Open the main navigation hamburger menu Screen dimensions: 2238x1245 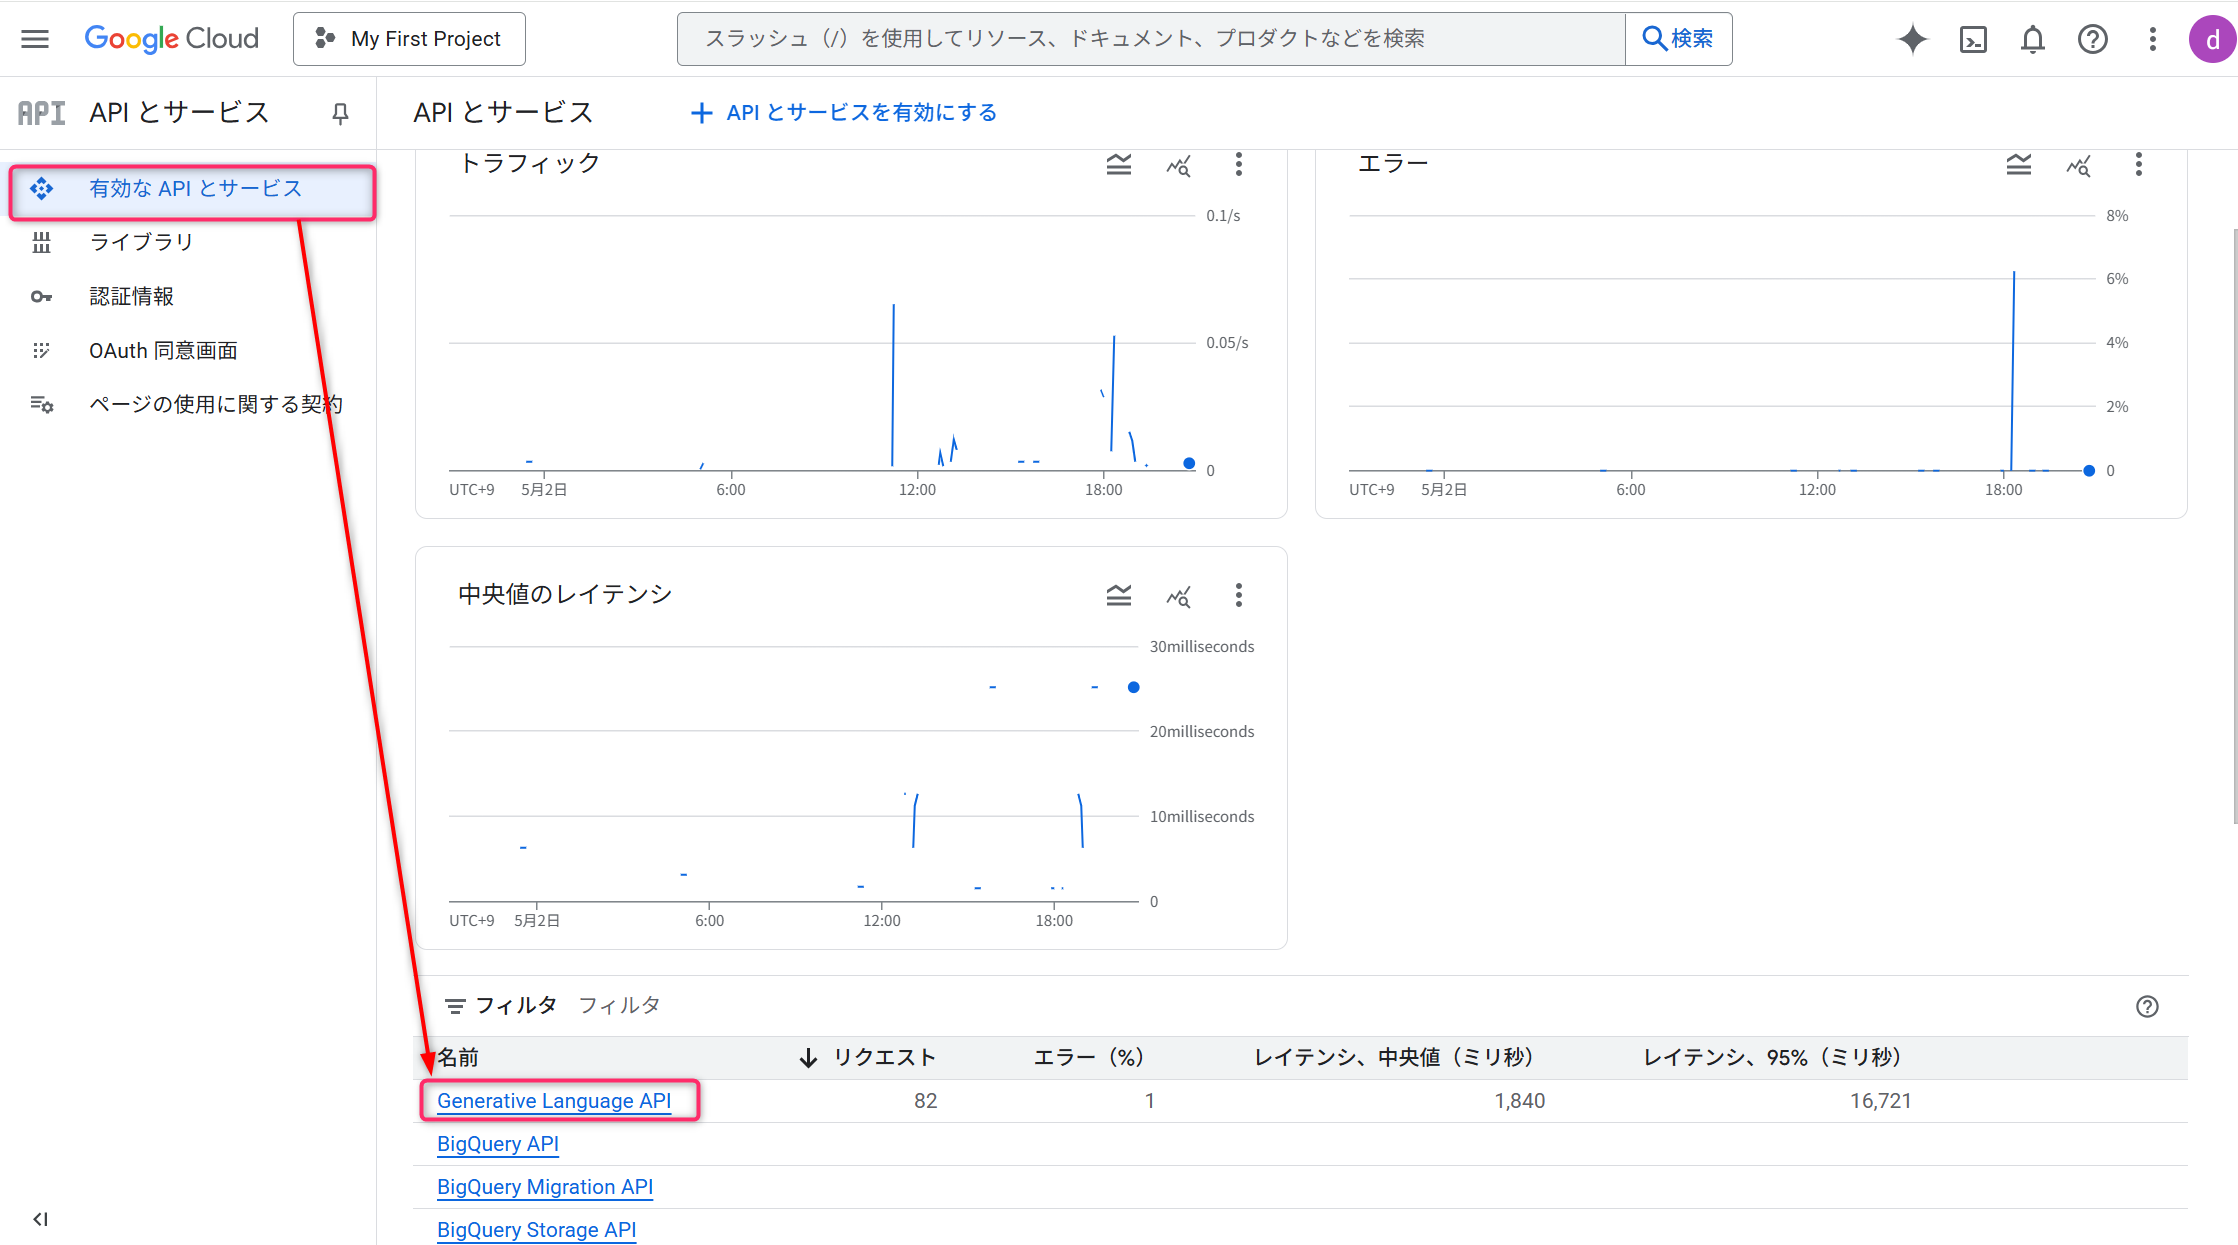coord(35,39)
